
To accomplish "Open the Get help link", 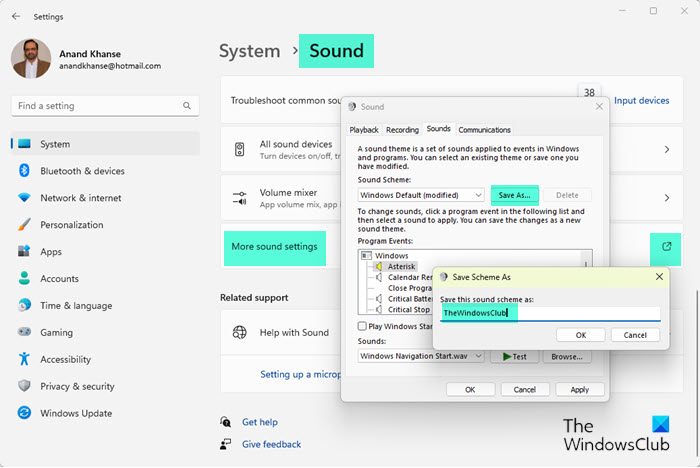I will pyautogui.click(x=260, y=422).
